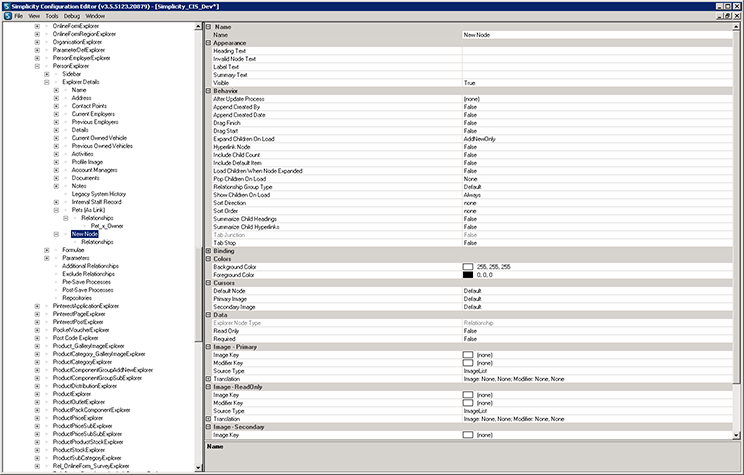Open the File menu

coord(19,16)
